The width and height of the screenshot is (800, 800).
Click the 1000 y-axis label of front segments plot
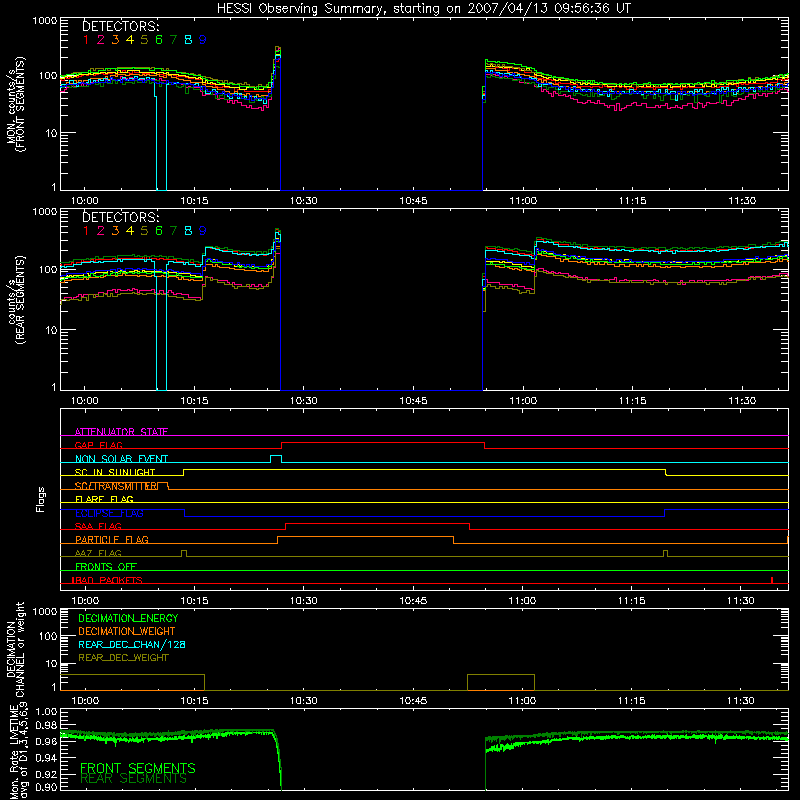45,21
